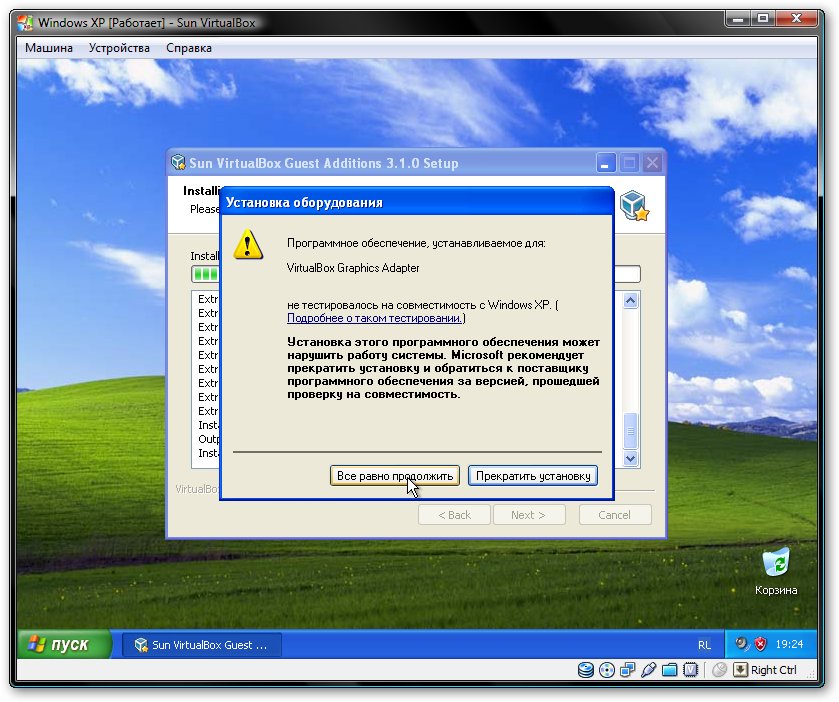Image resolution: width=839 pixels, height=702 pixels.
Task: Minimize the Guest Additions Setup window
Action: coord(606,163)
